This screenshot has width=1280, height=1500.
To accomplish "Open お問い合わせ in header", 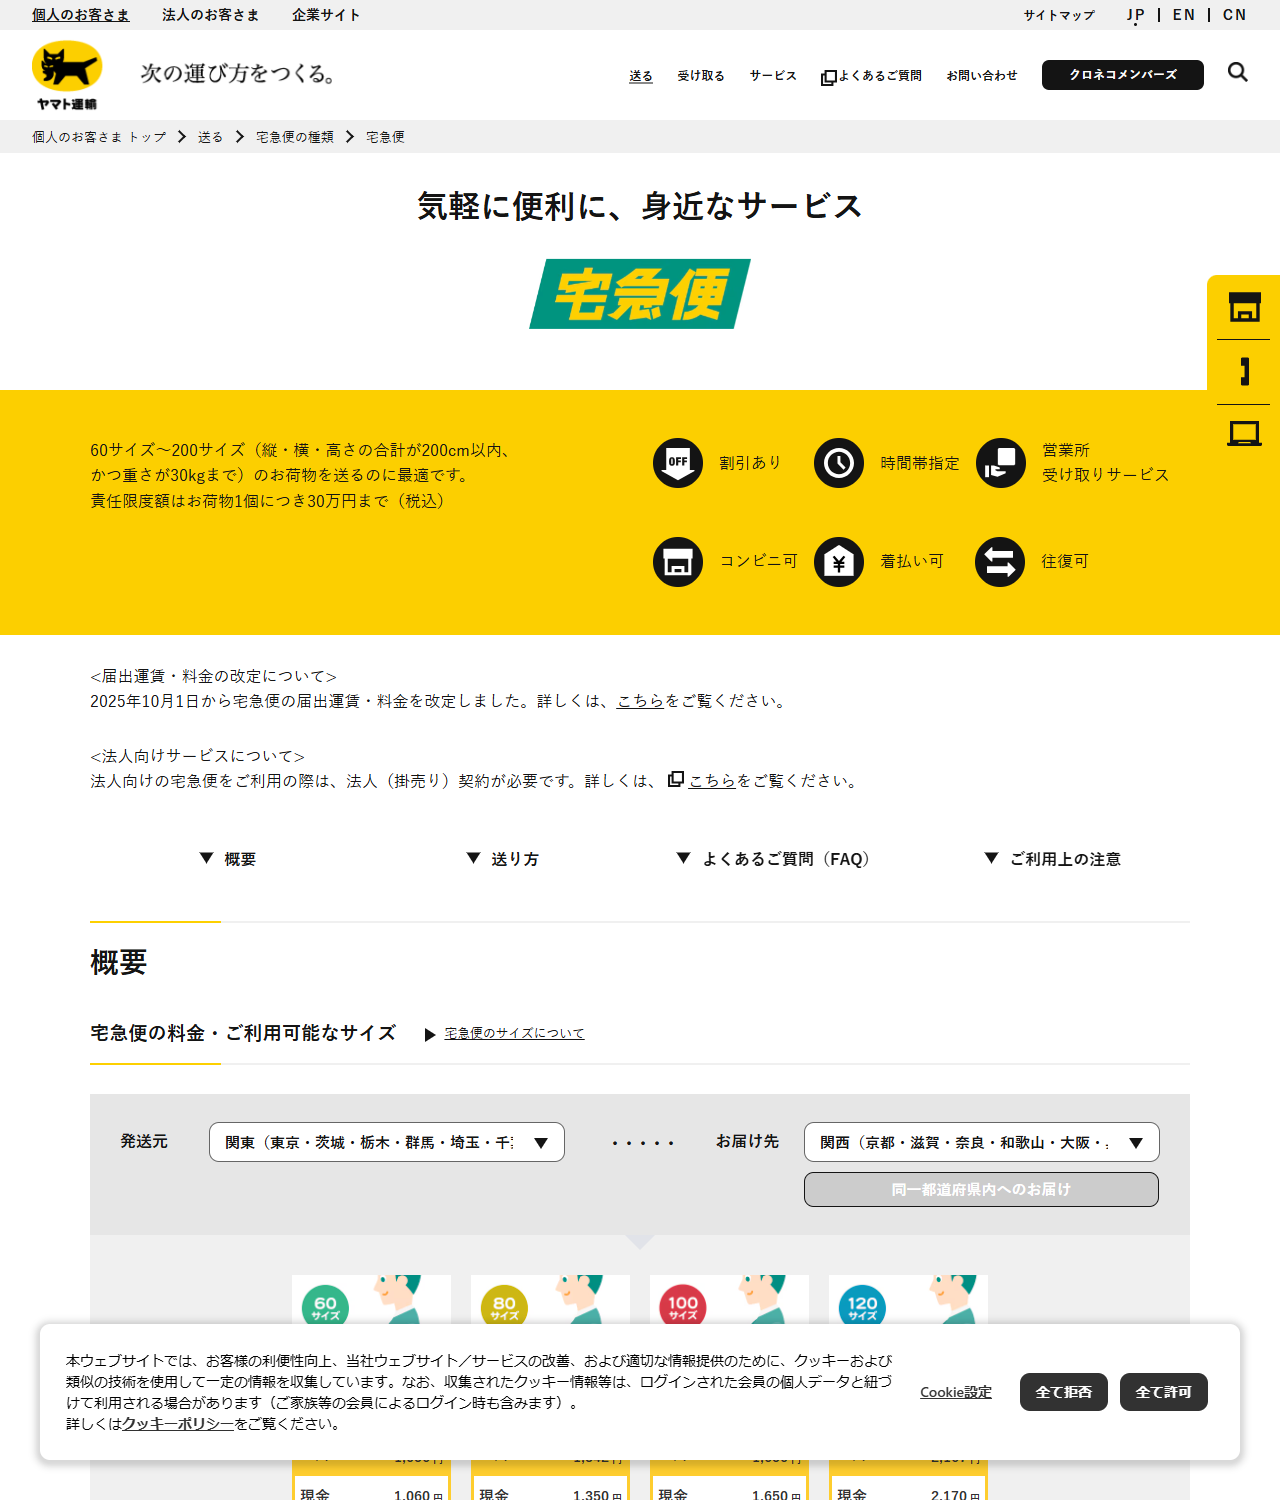I will (x=982, y=76).
